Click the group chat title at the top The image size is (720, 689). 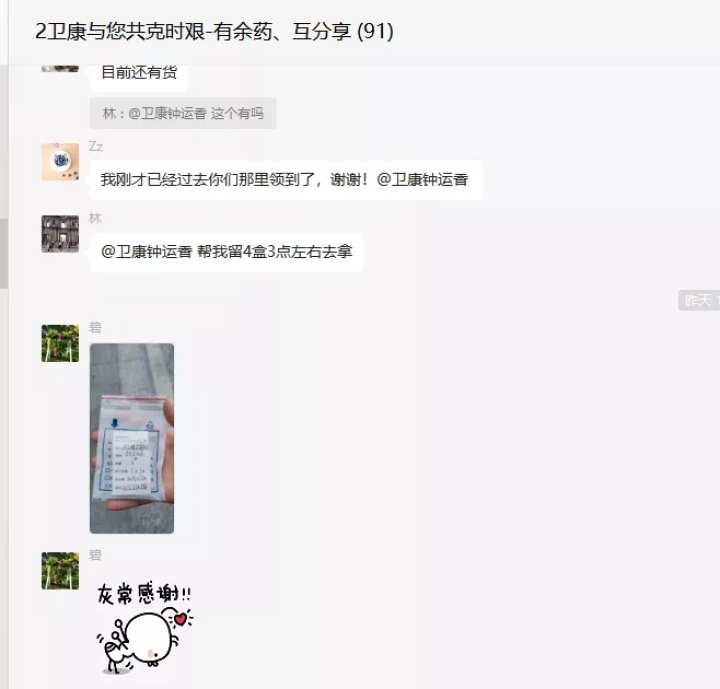coord(214,31)
